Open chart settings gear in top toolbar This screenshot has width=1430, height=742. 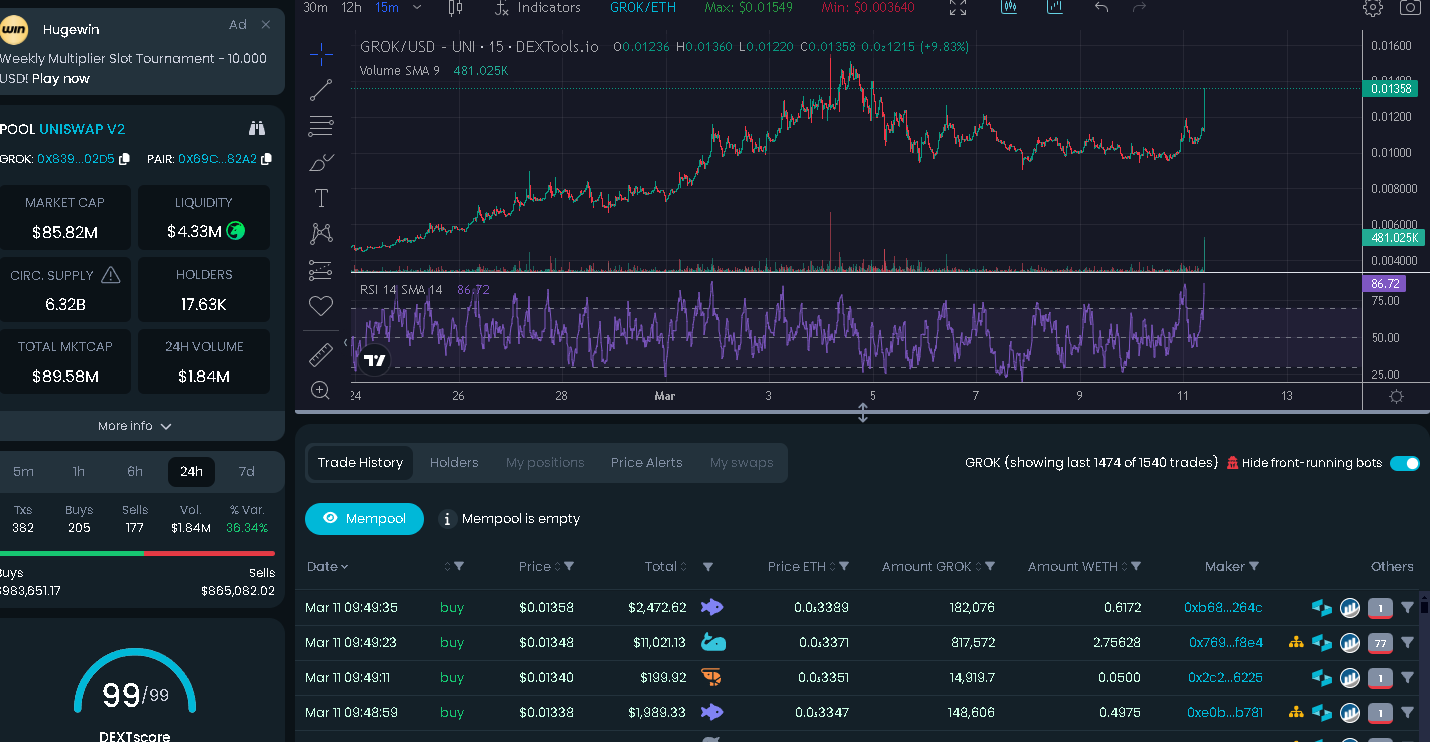(1373, 7)
